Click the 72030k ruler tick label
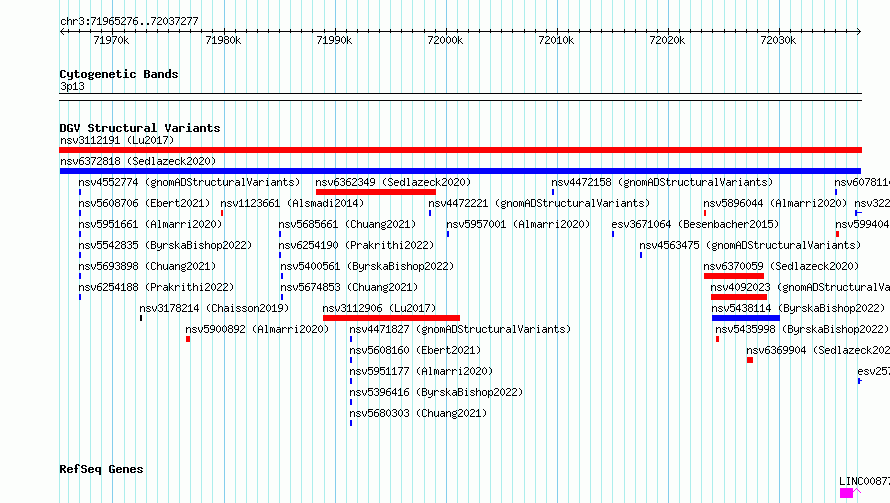 (x=778, y=40)
